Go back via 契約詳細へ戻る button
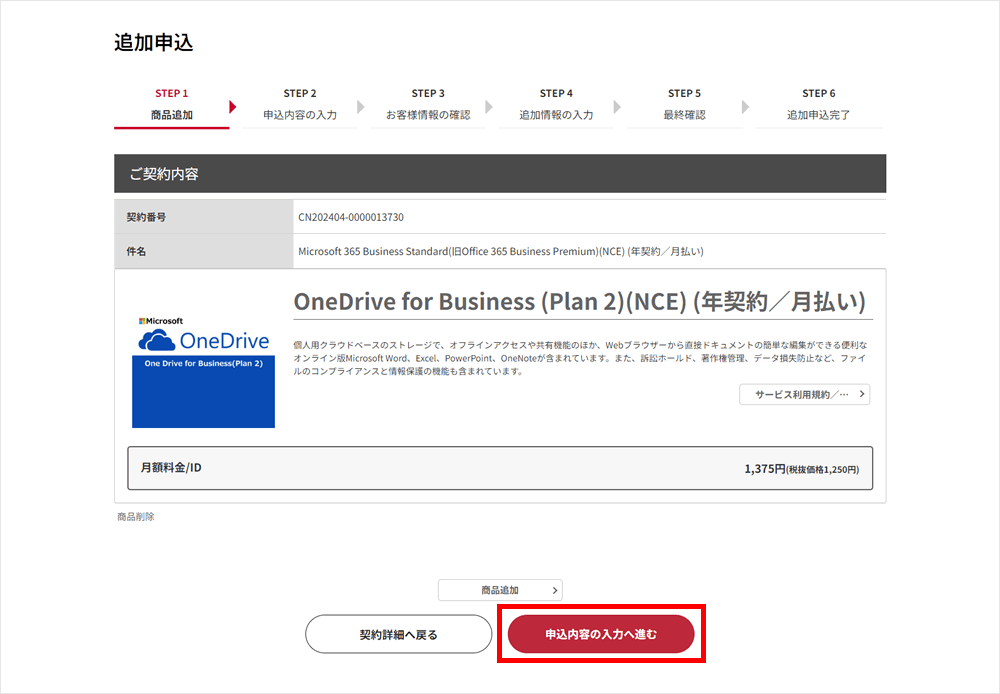Image resolution: width=1000 pixels, height=694 pixels. point(399,634)
